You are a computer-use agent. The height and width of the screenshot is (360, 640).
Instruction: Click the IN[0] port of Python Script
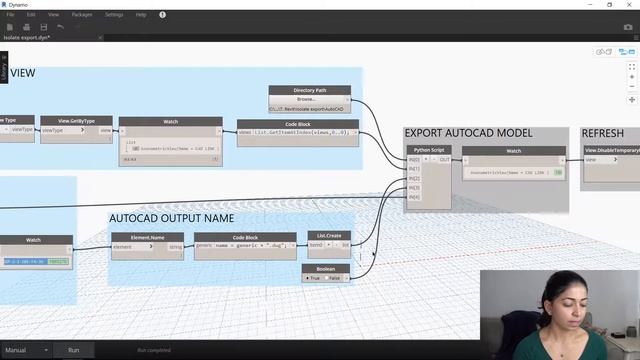coord(414,160)
